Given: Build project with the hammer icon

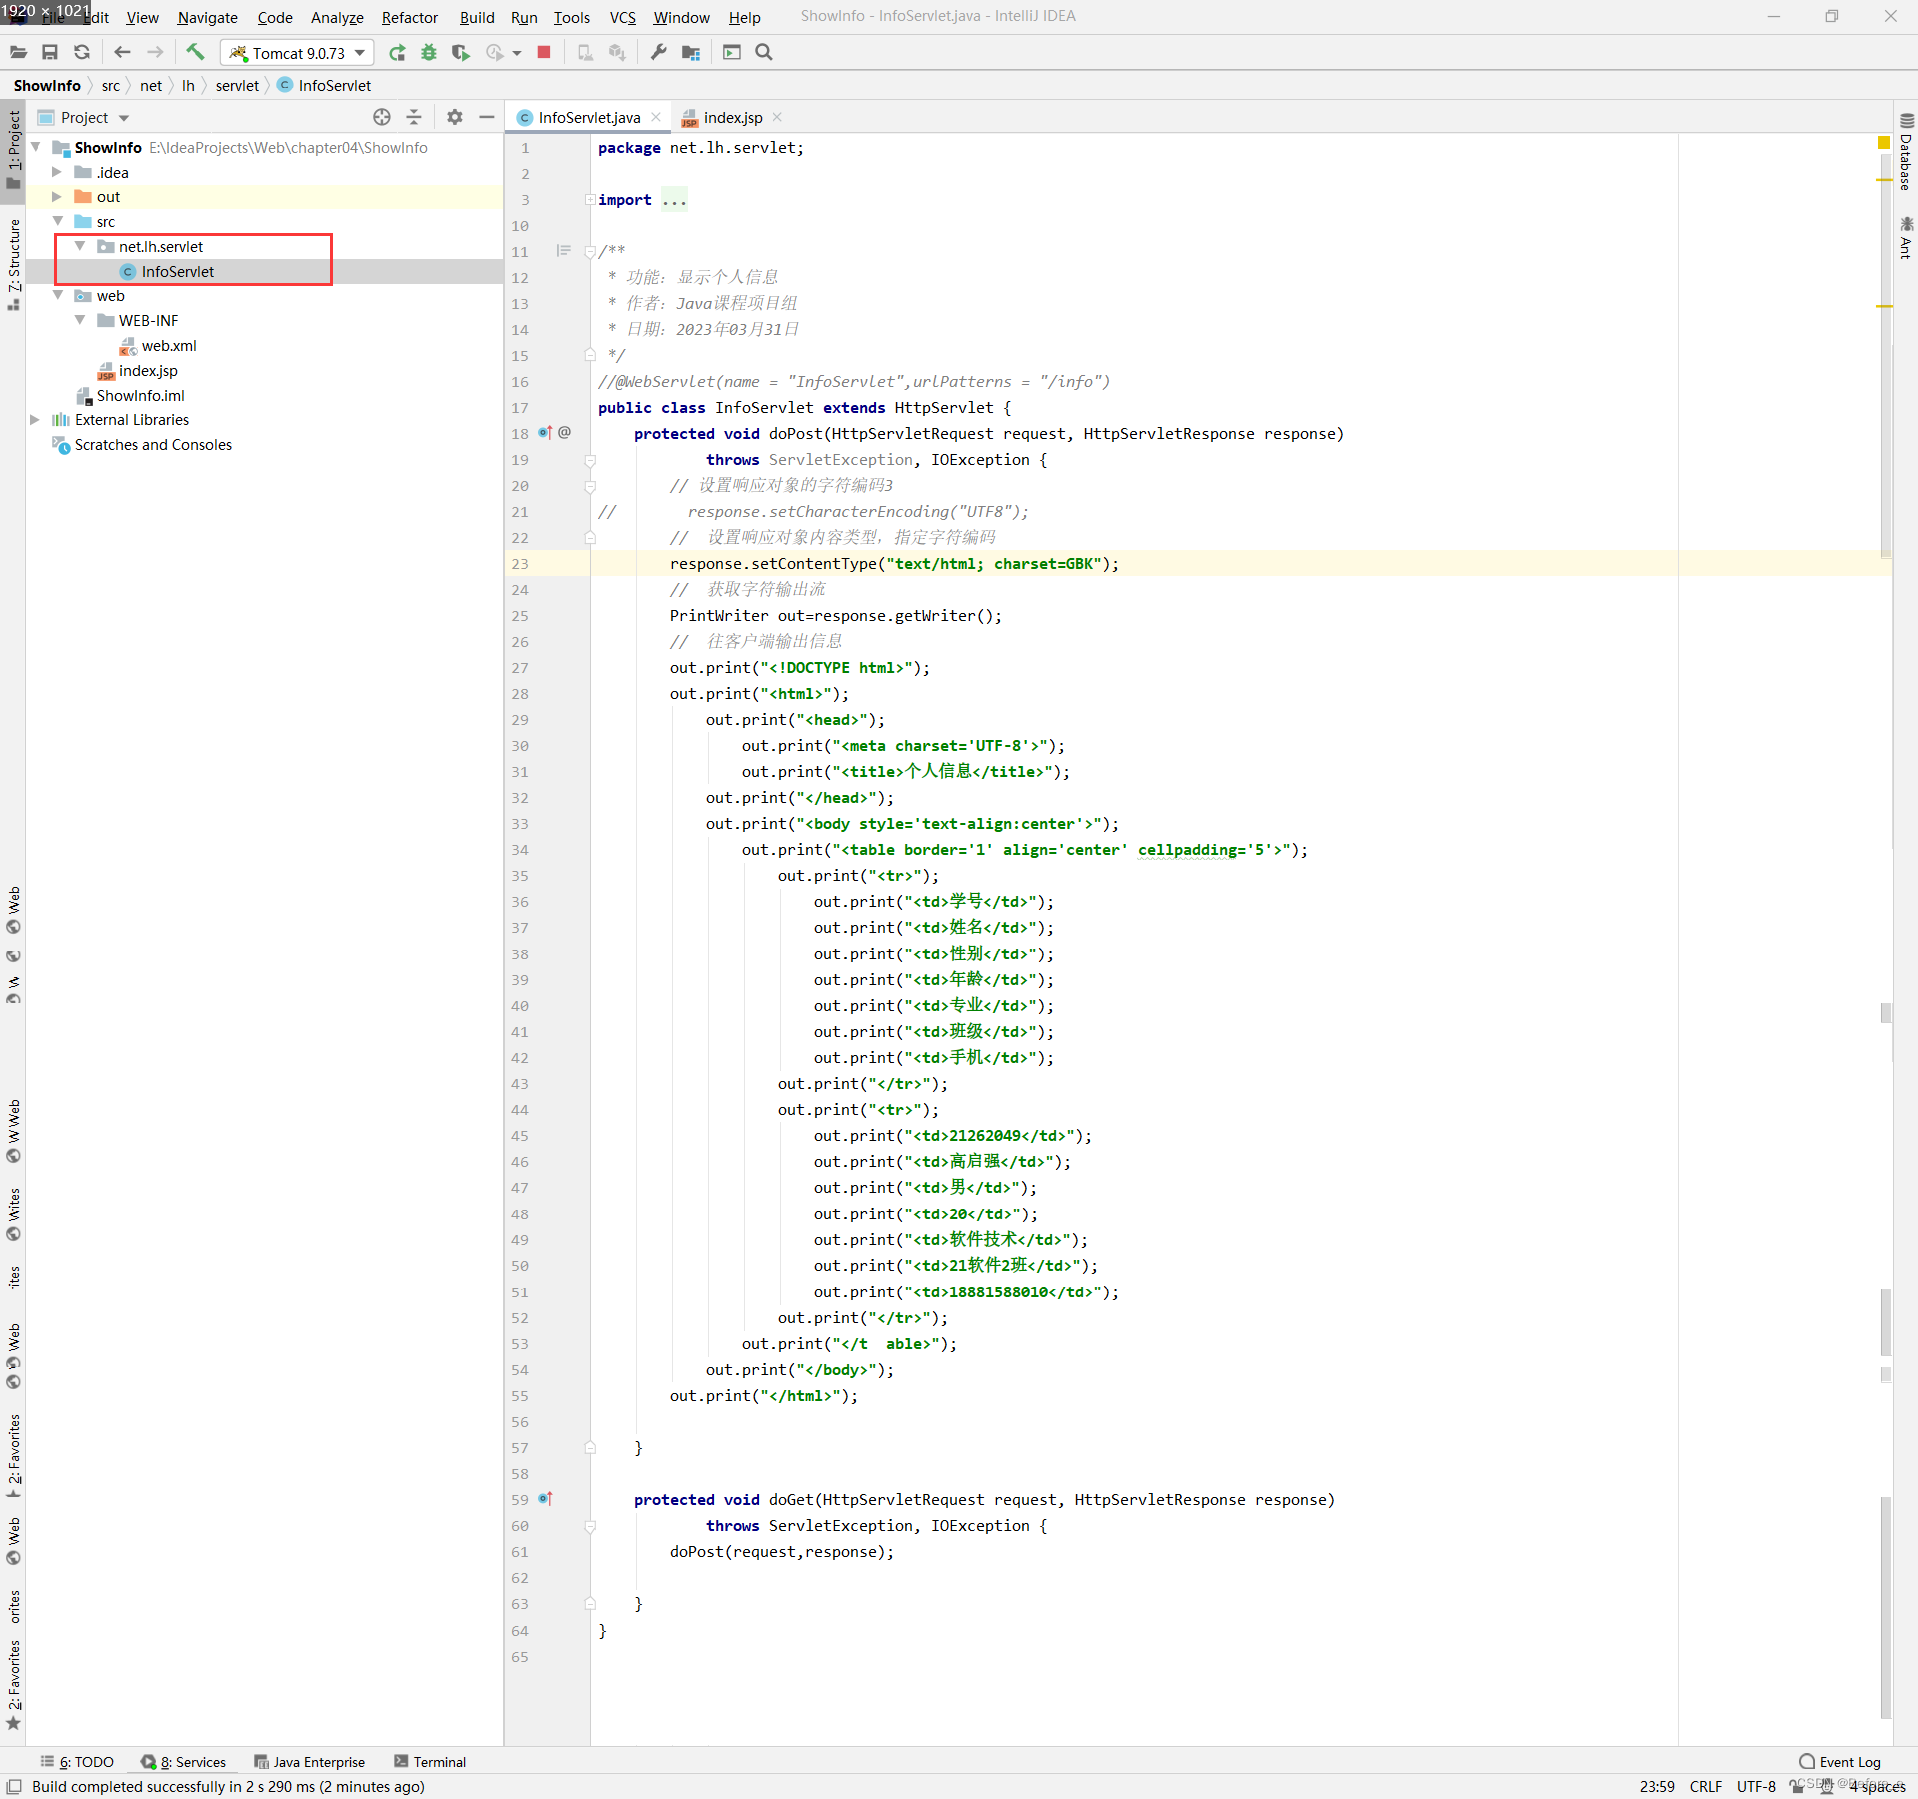Looking at the screenshot, I should (195, 52).
